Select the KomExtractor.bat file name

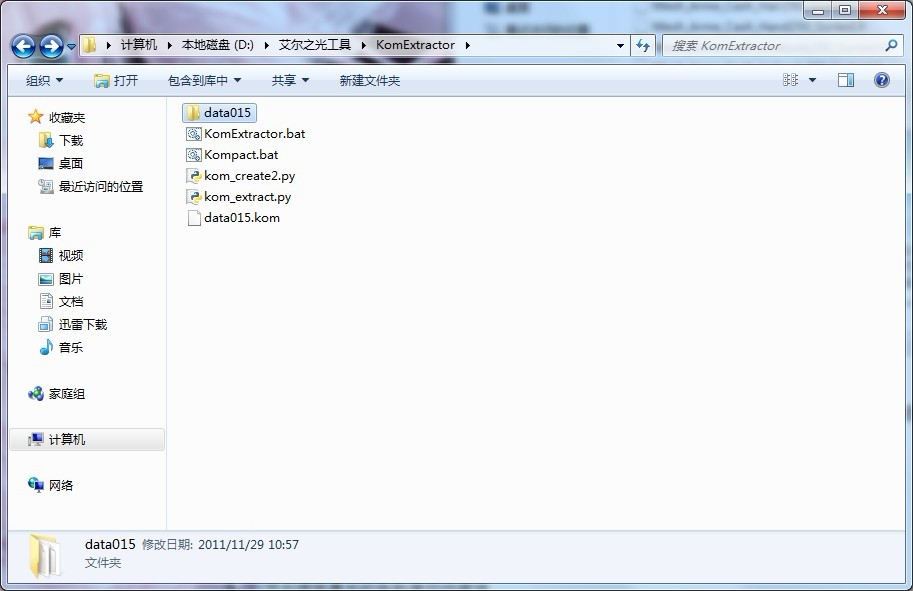coord(254,134)
